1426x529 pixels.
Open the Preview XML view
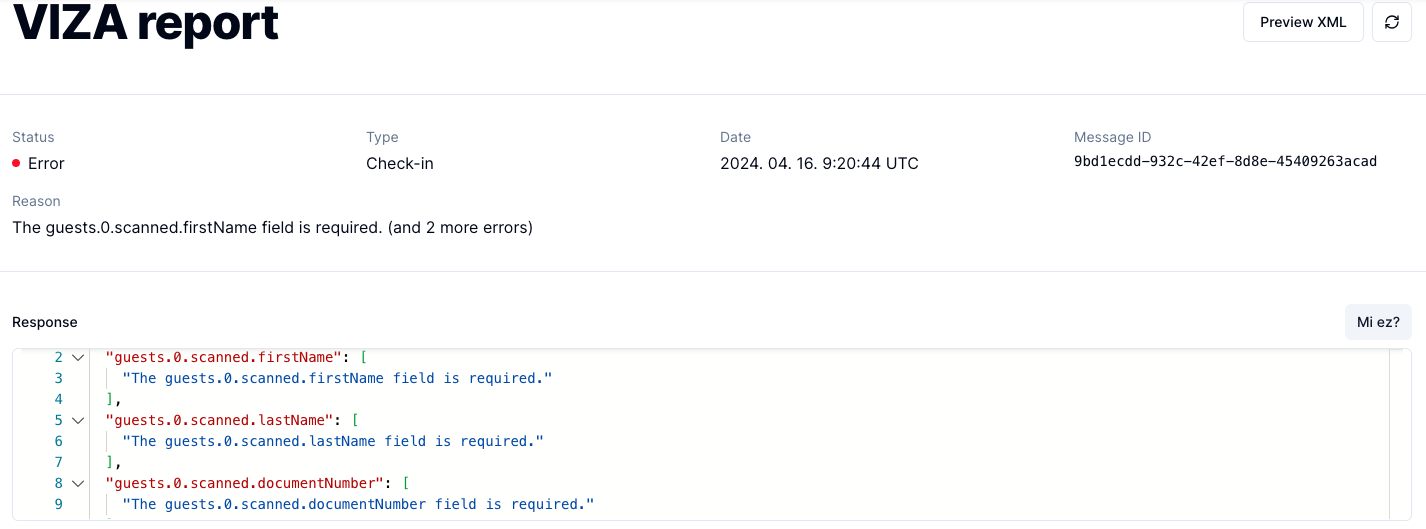tap(1303, 22)
